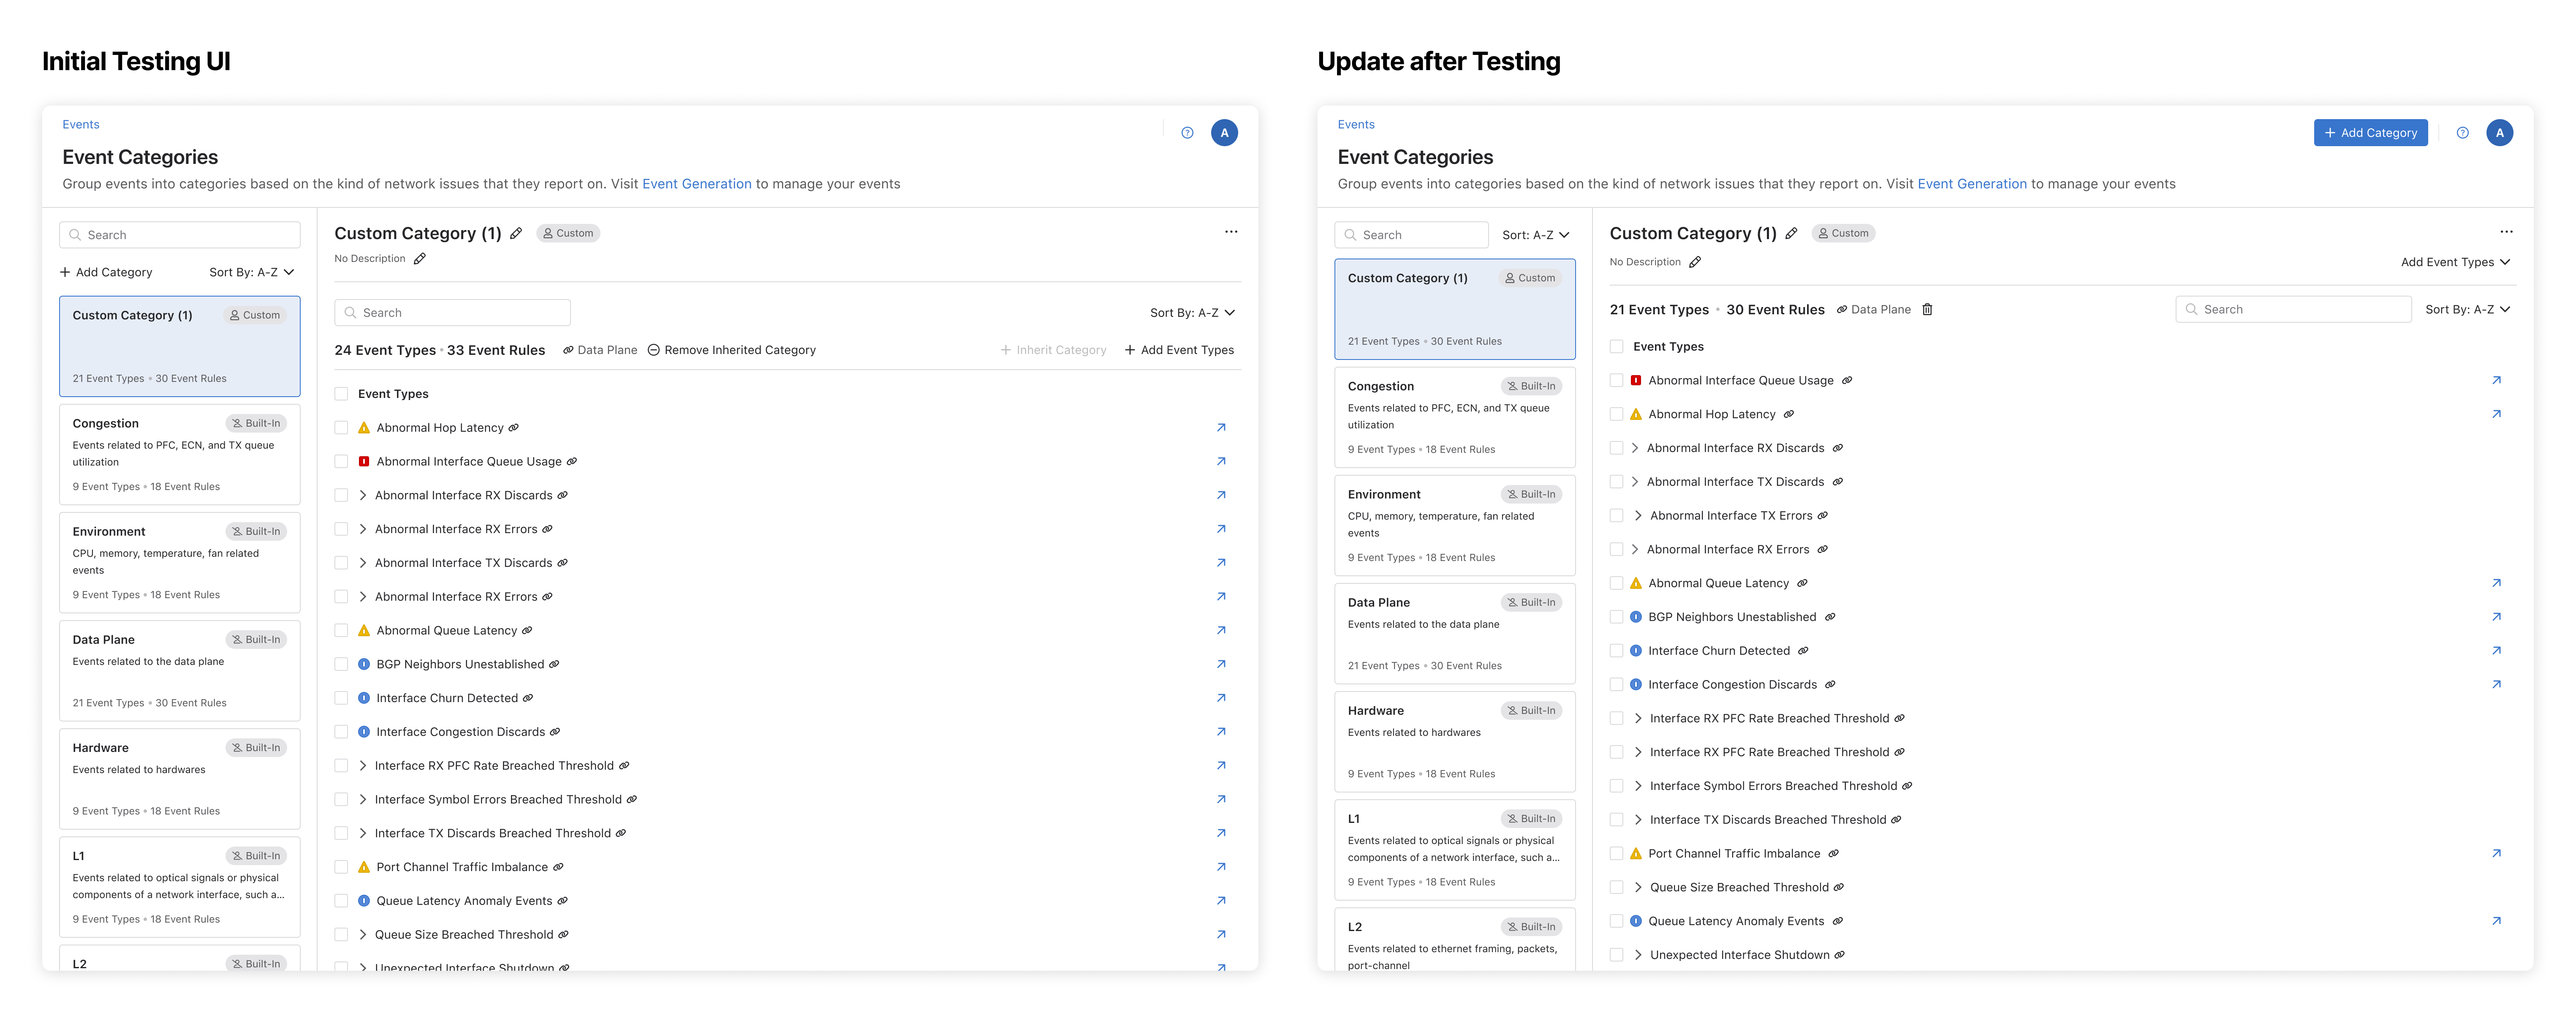Click Remove Inherited Category button
Image resolution: width=2576 pixels, height=1013 pixels.
point(731,350)
